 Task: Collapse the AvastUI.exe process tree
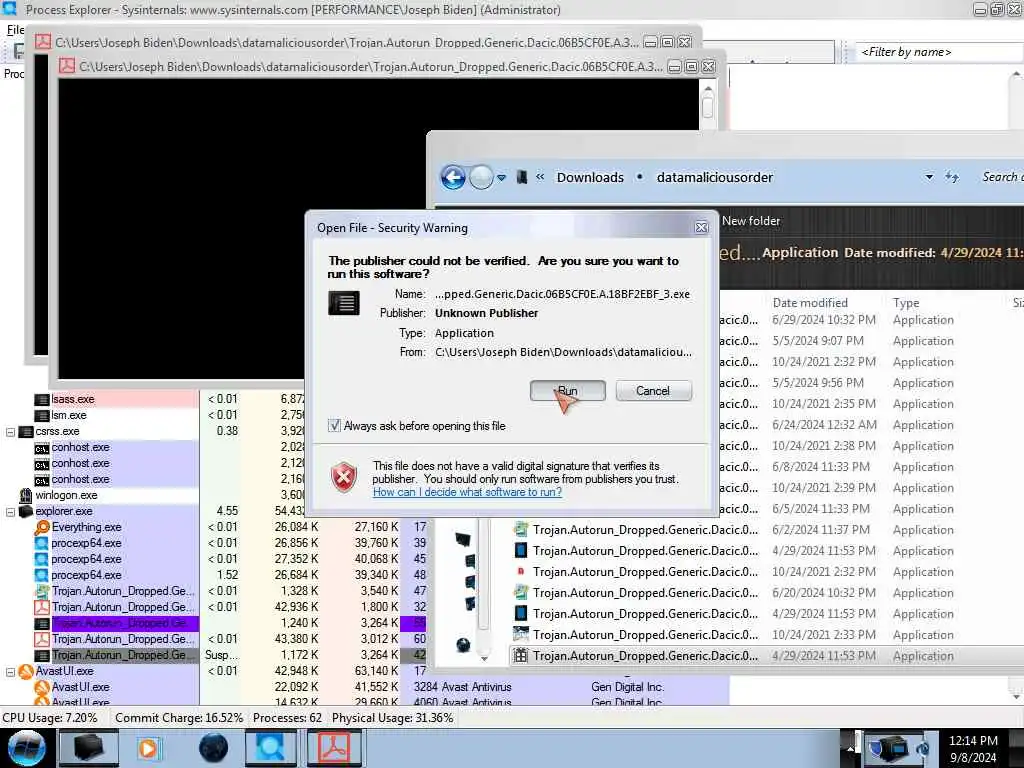pyautogui.click(x=10, y=671)
